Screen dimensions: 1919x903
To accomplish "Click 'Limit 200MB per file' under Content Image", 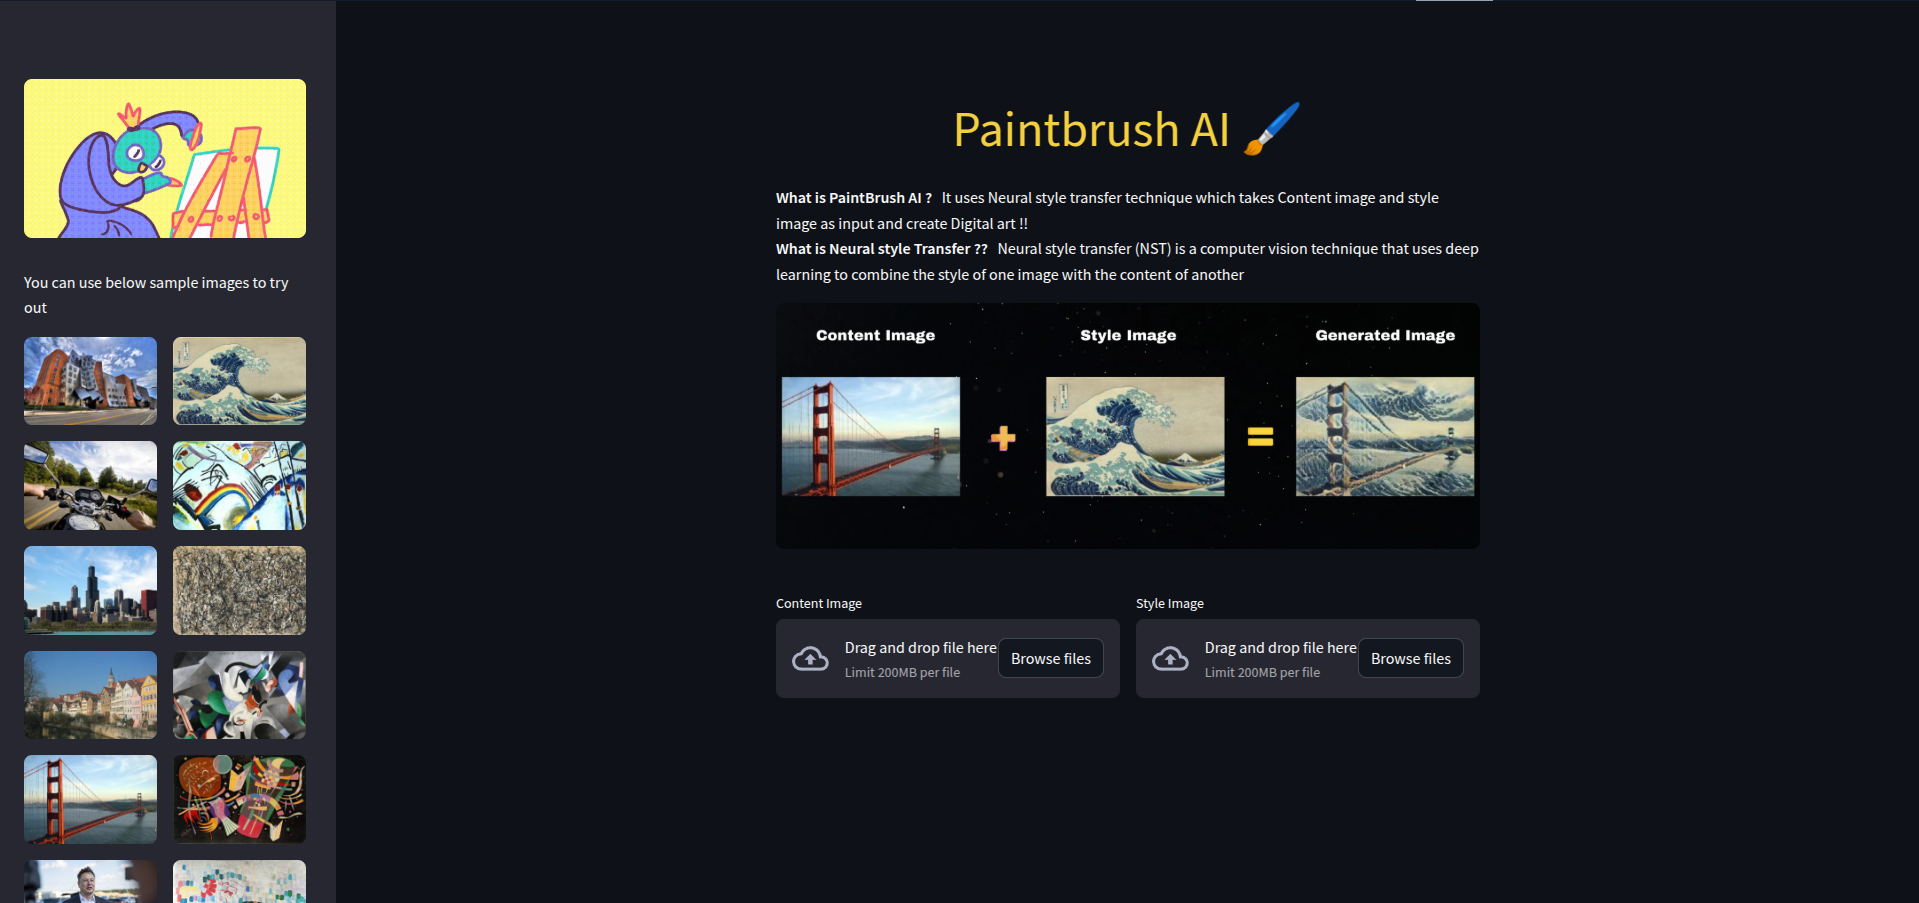I will (902, 673).
